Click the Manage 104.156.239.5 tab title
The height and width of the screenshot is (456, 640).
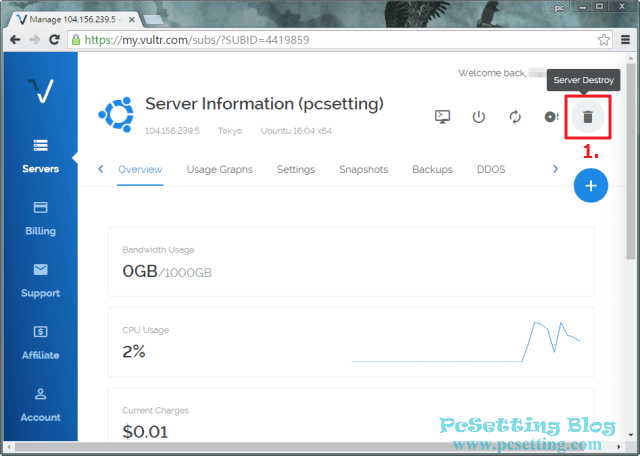[x=73, y=20]
